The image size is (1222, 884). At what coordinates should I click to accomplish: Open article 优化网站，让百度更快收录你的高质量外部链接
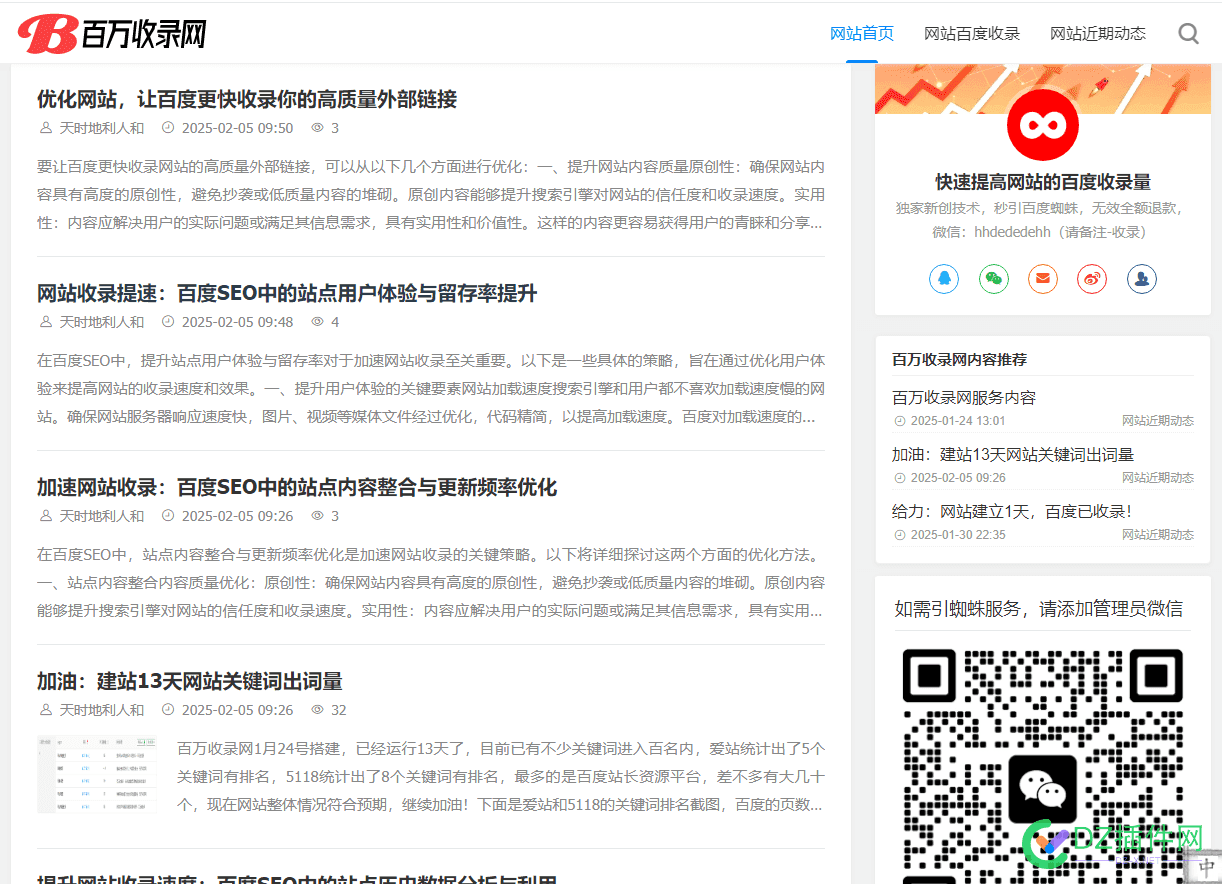click(x=247, y=99)
